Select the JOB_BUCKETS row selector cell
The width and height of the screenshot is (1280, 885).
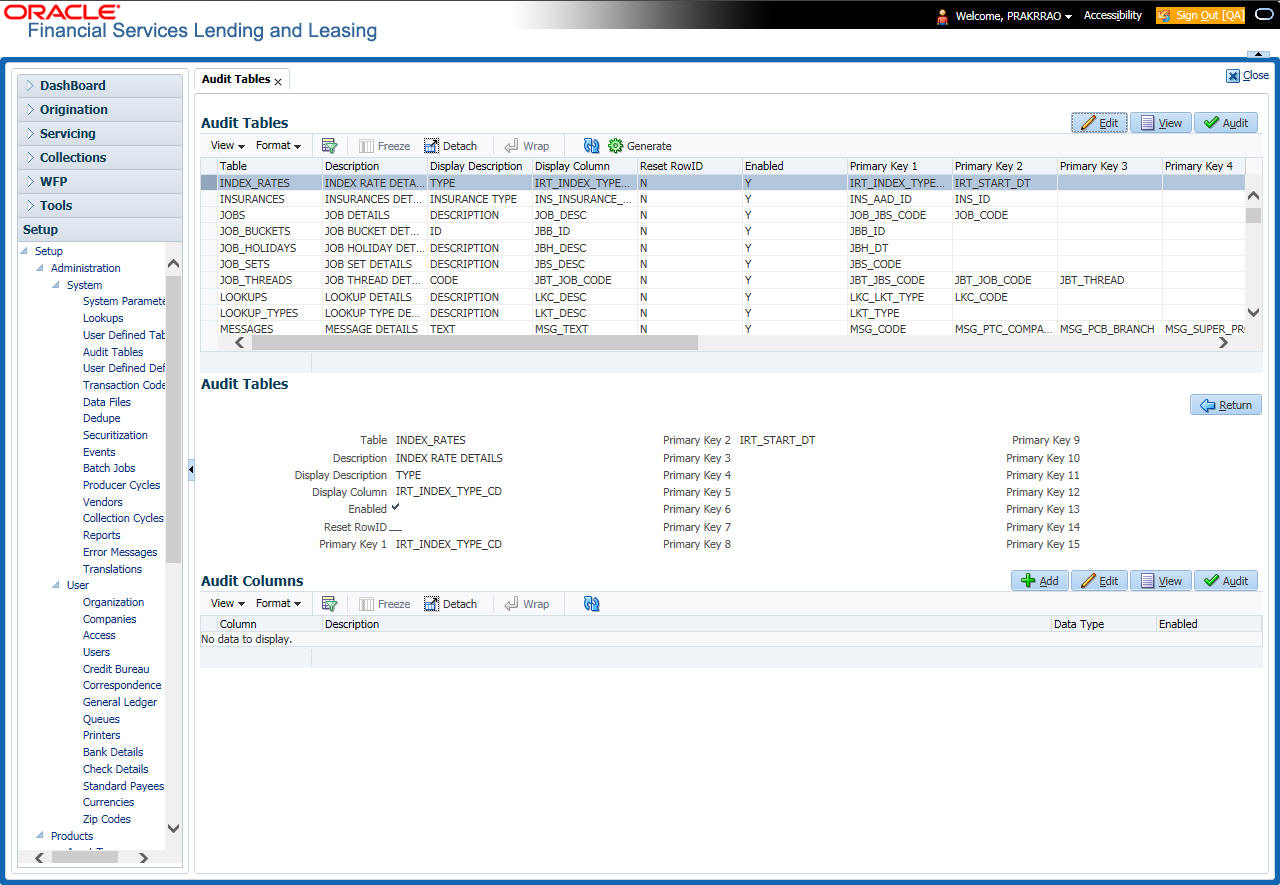[x=209, y=231]
